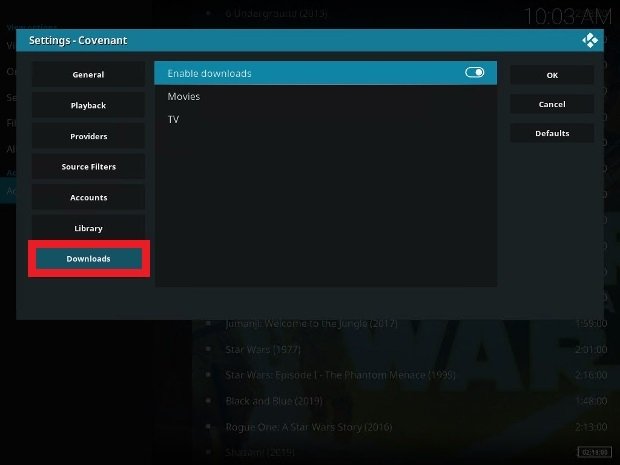Image resolution: width=620 pixels, height=465 pixels.
Task: Select Star Wars Episode I Phantom Menace entry
Action: click(340, 375)
